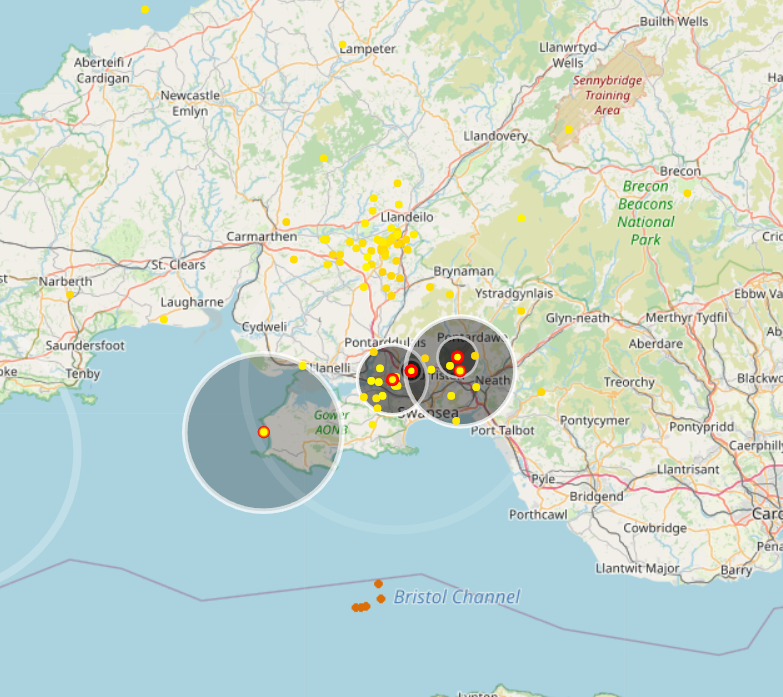Click the 'Porthcawl' label
The height and width of the screenshot is (697, 783).
pyautogui.click(x=538, y=514)
